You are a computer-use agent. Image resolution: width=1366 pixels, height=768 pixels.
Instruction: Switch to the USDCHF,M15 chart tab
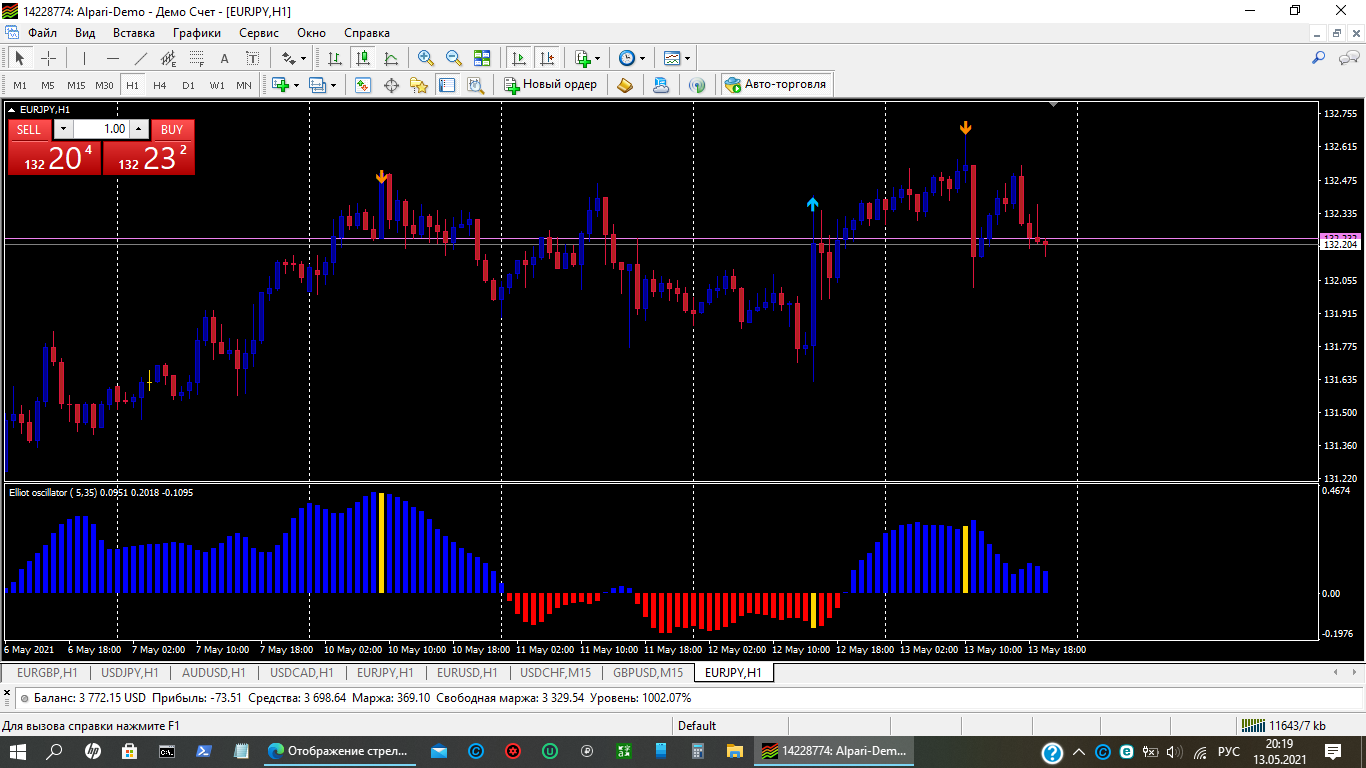[555, 673]
